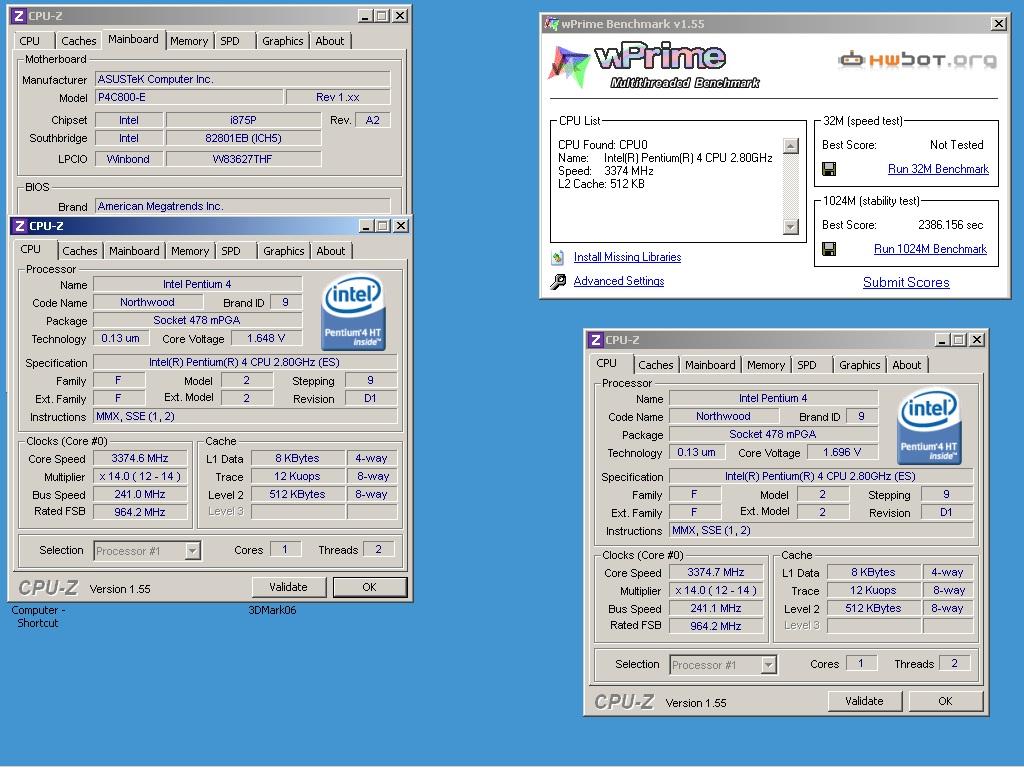The height and width of the screenshot is (768, 1024).
Task: Open Processor #1 dropdown in left CPU-Z window
Action: pyautogui.click(x=192, y=551)
